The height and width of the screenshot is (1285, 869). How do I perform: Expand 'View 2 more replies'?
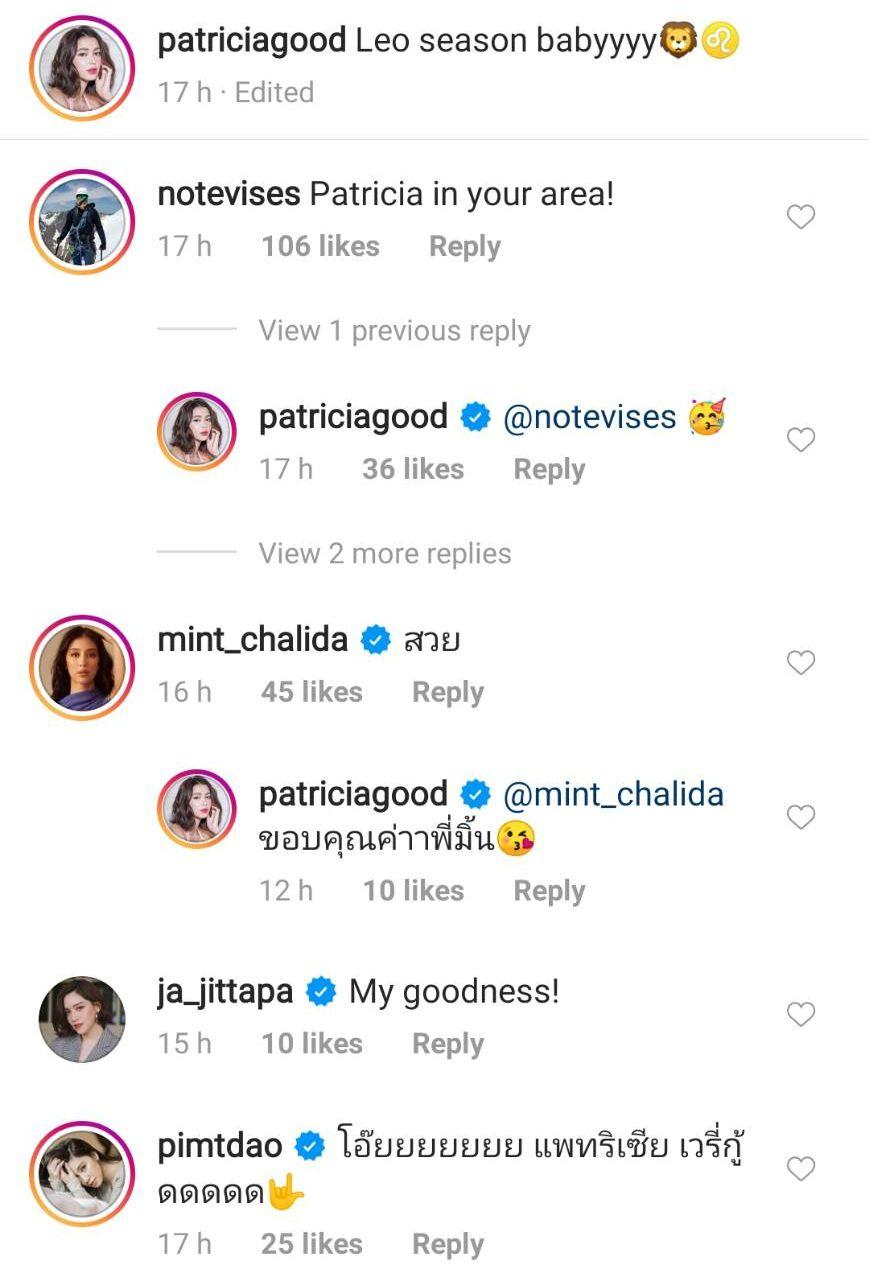tap(384, 554)
